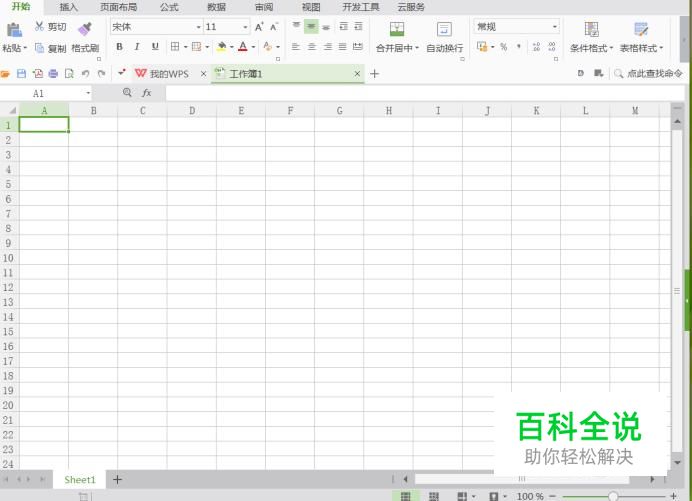
Task: Open Cloud Services (云服务) tab
Action: pyautogui.click(x=411, y=7)
